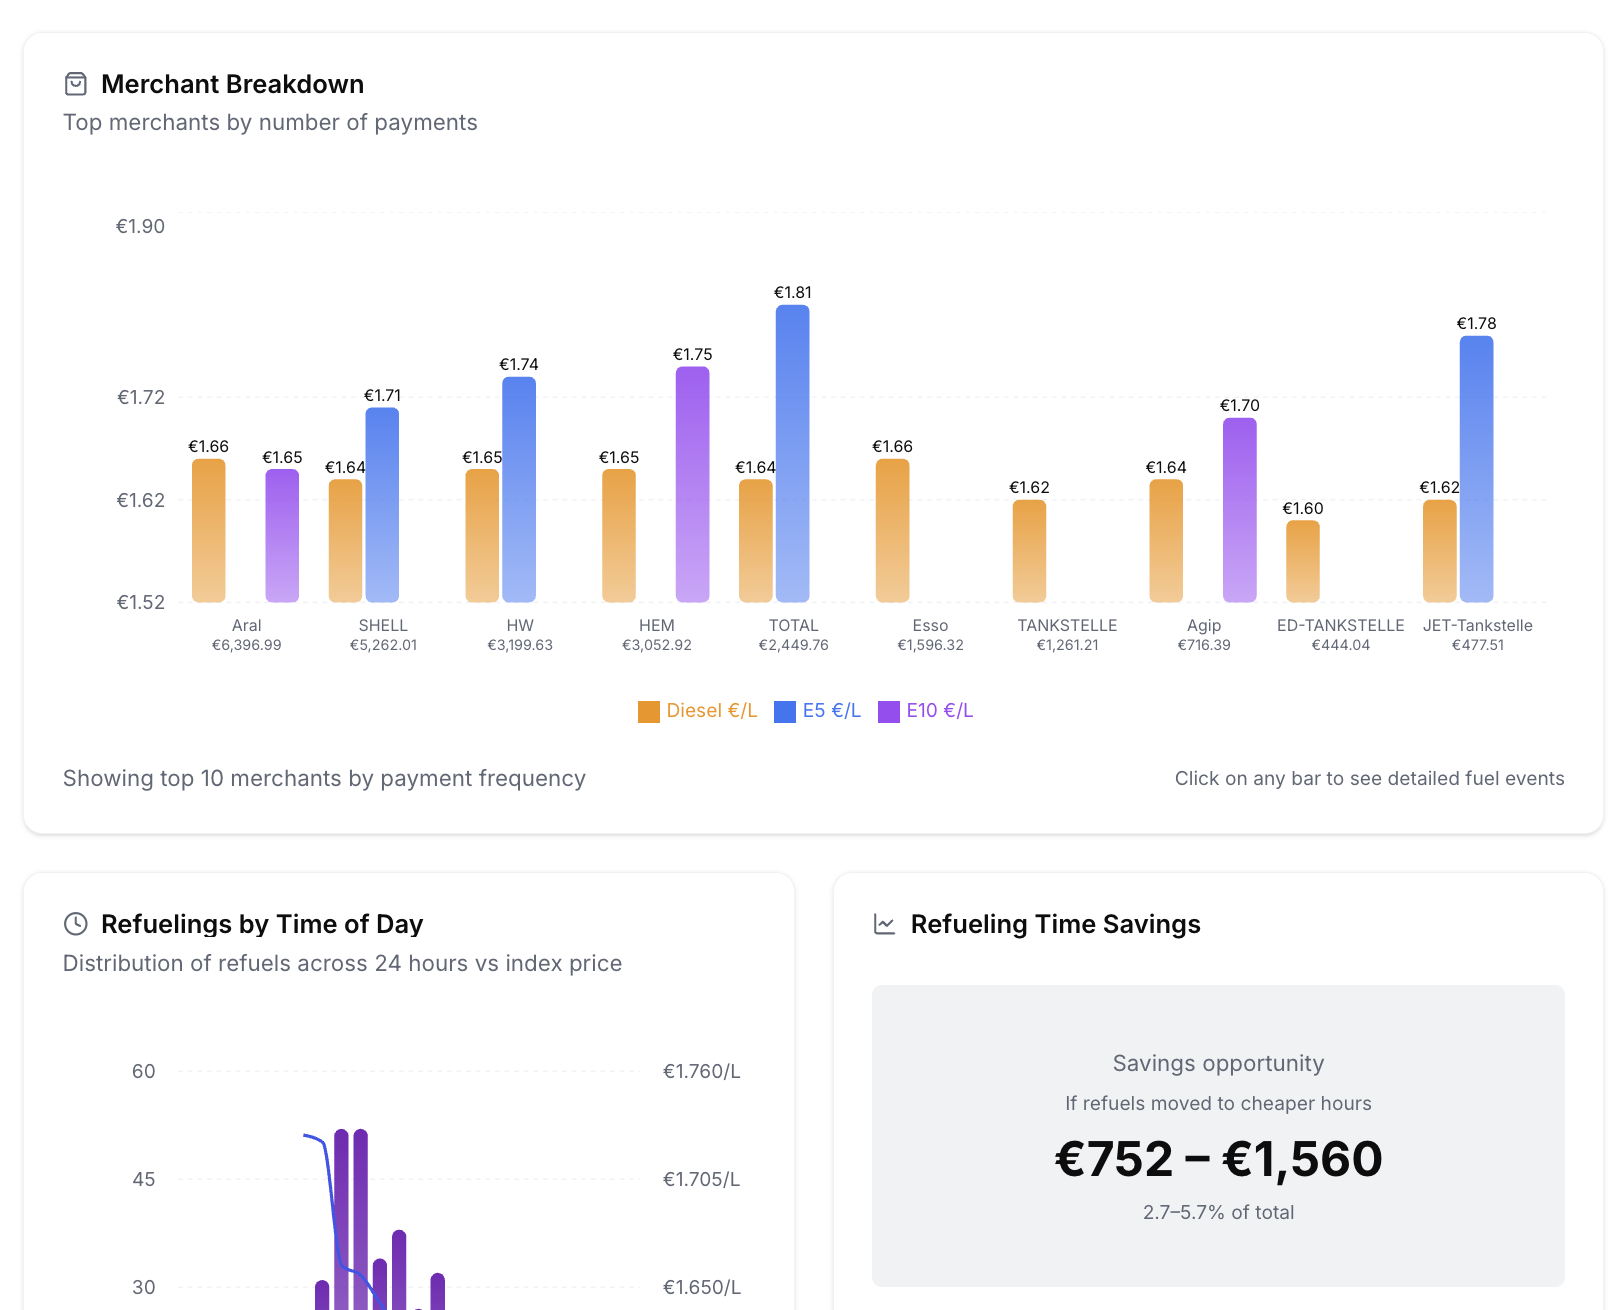Select JET-Tankstelle's €1.78 E5 bar
The height and width of the screenshot is (1310, 1624).
point(1476,469)
